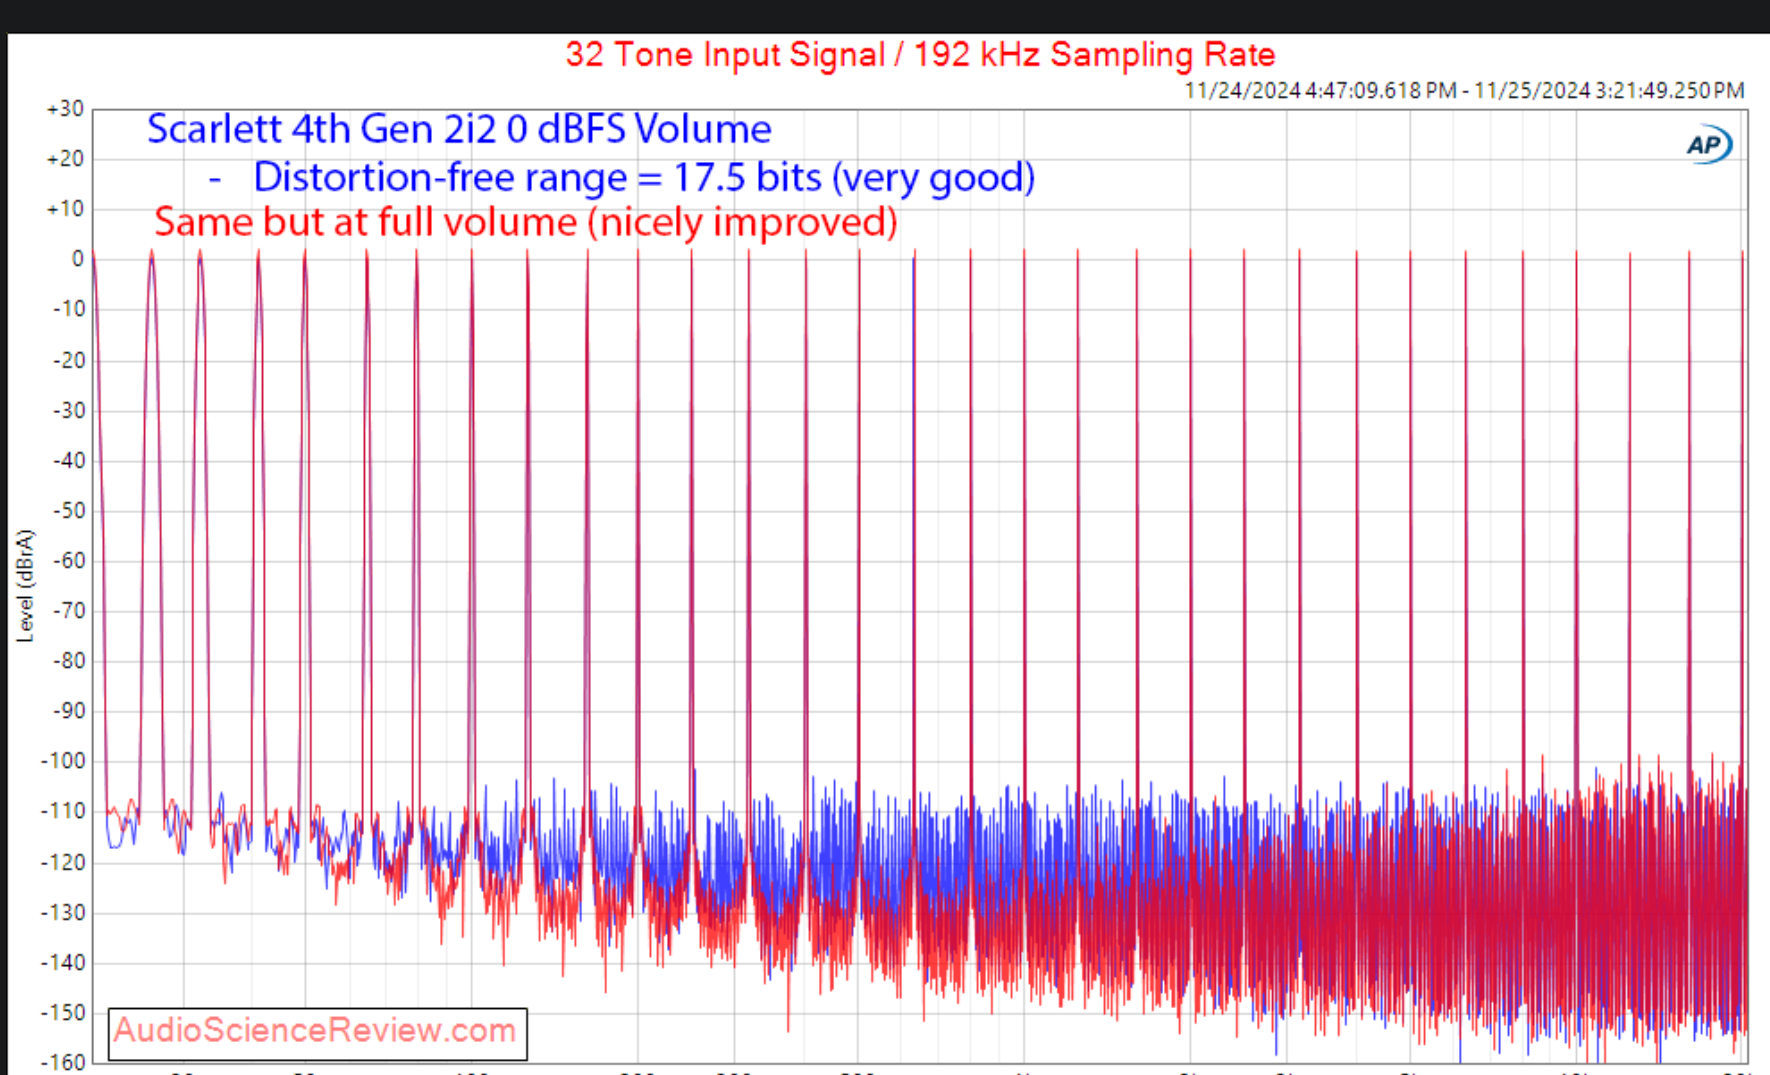Click the "+30" y-axis tick label
This screenshot has width=1770, height=1075.
click(65, 109)
